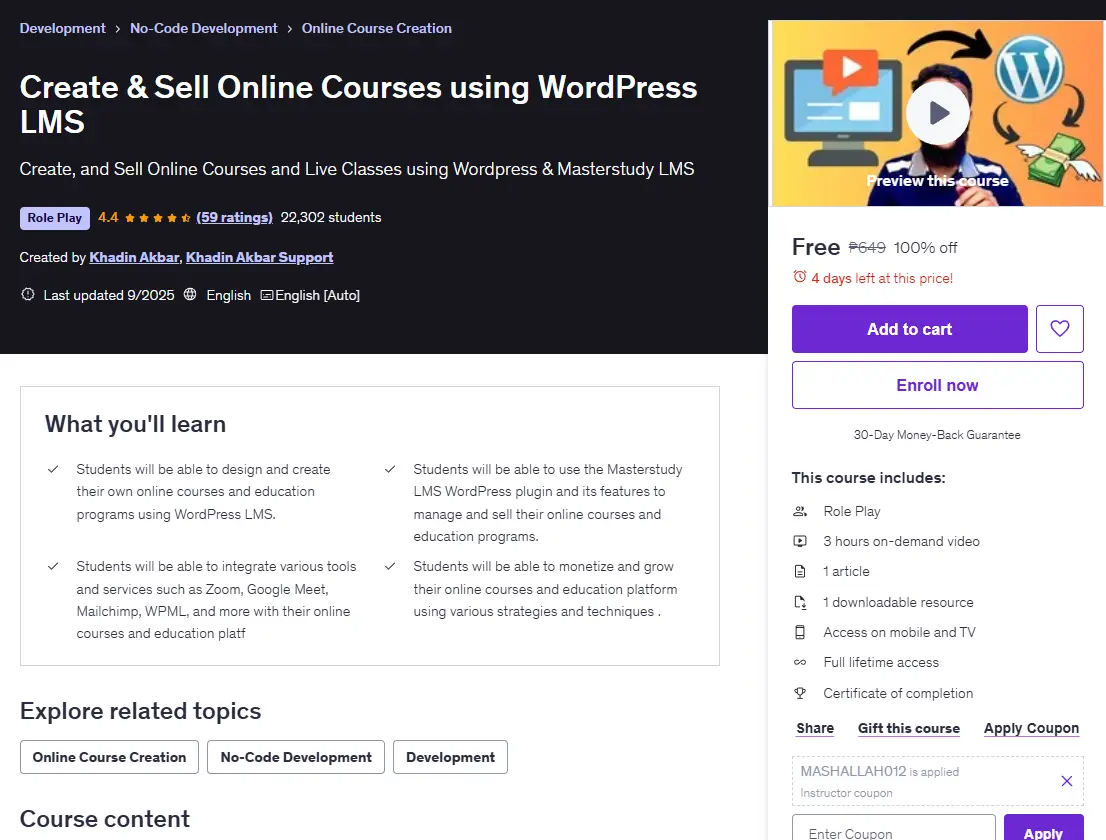Viewport: 1106px width, 840px height.
Task: Click the '3 hours on-demand video' text
Action: pyautogui.click(x=901, y=542)
